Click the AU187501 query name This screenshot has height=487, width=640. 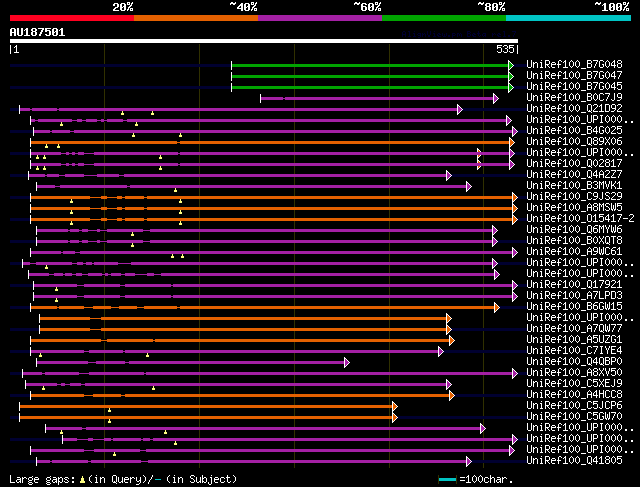click(37, 32)
